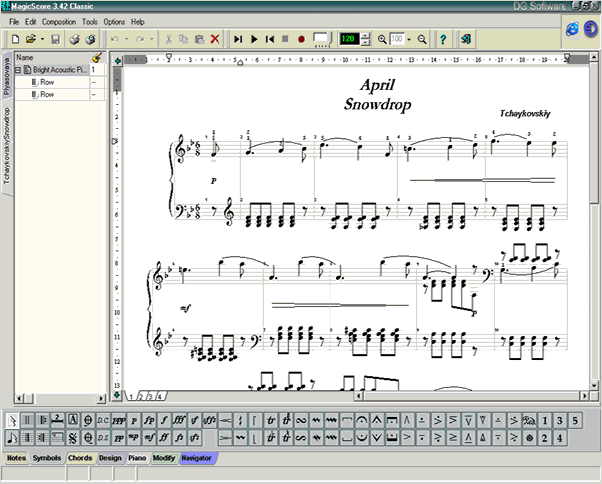This screenshot has height=484, width=602.
Task: Switch to the TchaykovskiySnowdrop vertical tab
Action: (7, 147)
